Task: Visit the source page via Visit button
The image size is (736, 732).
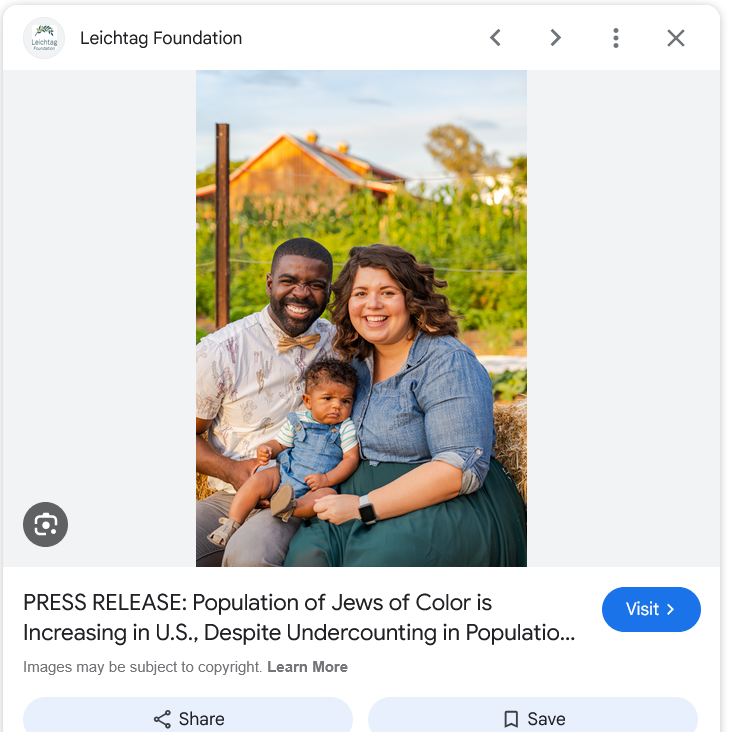Action: [651, 609]
